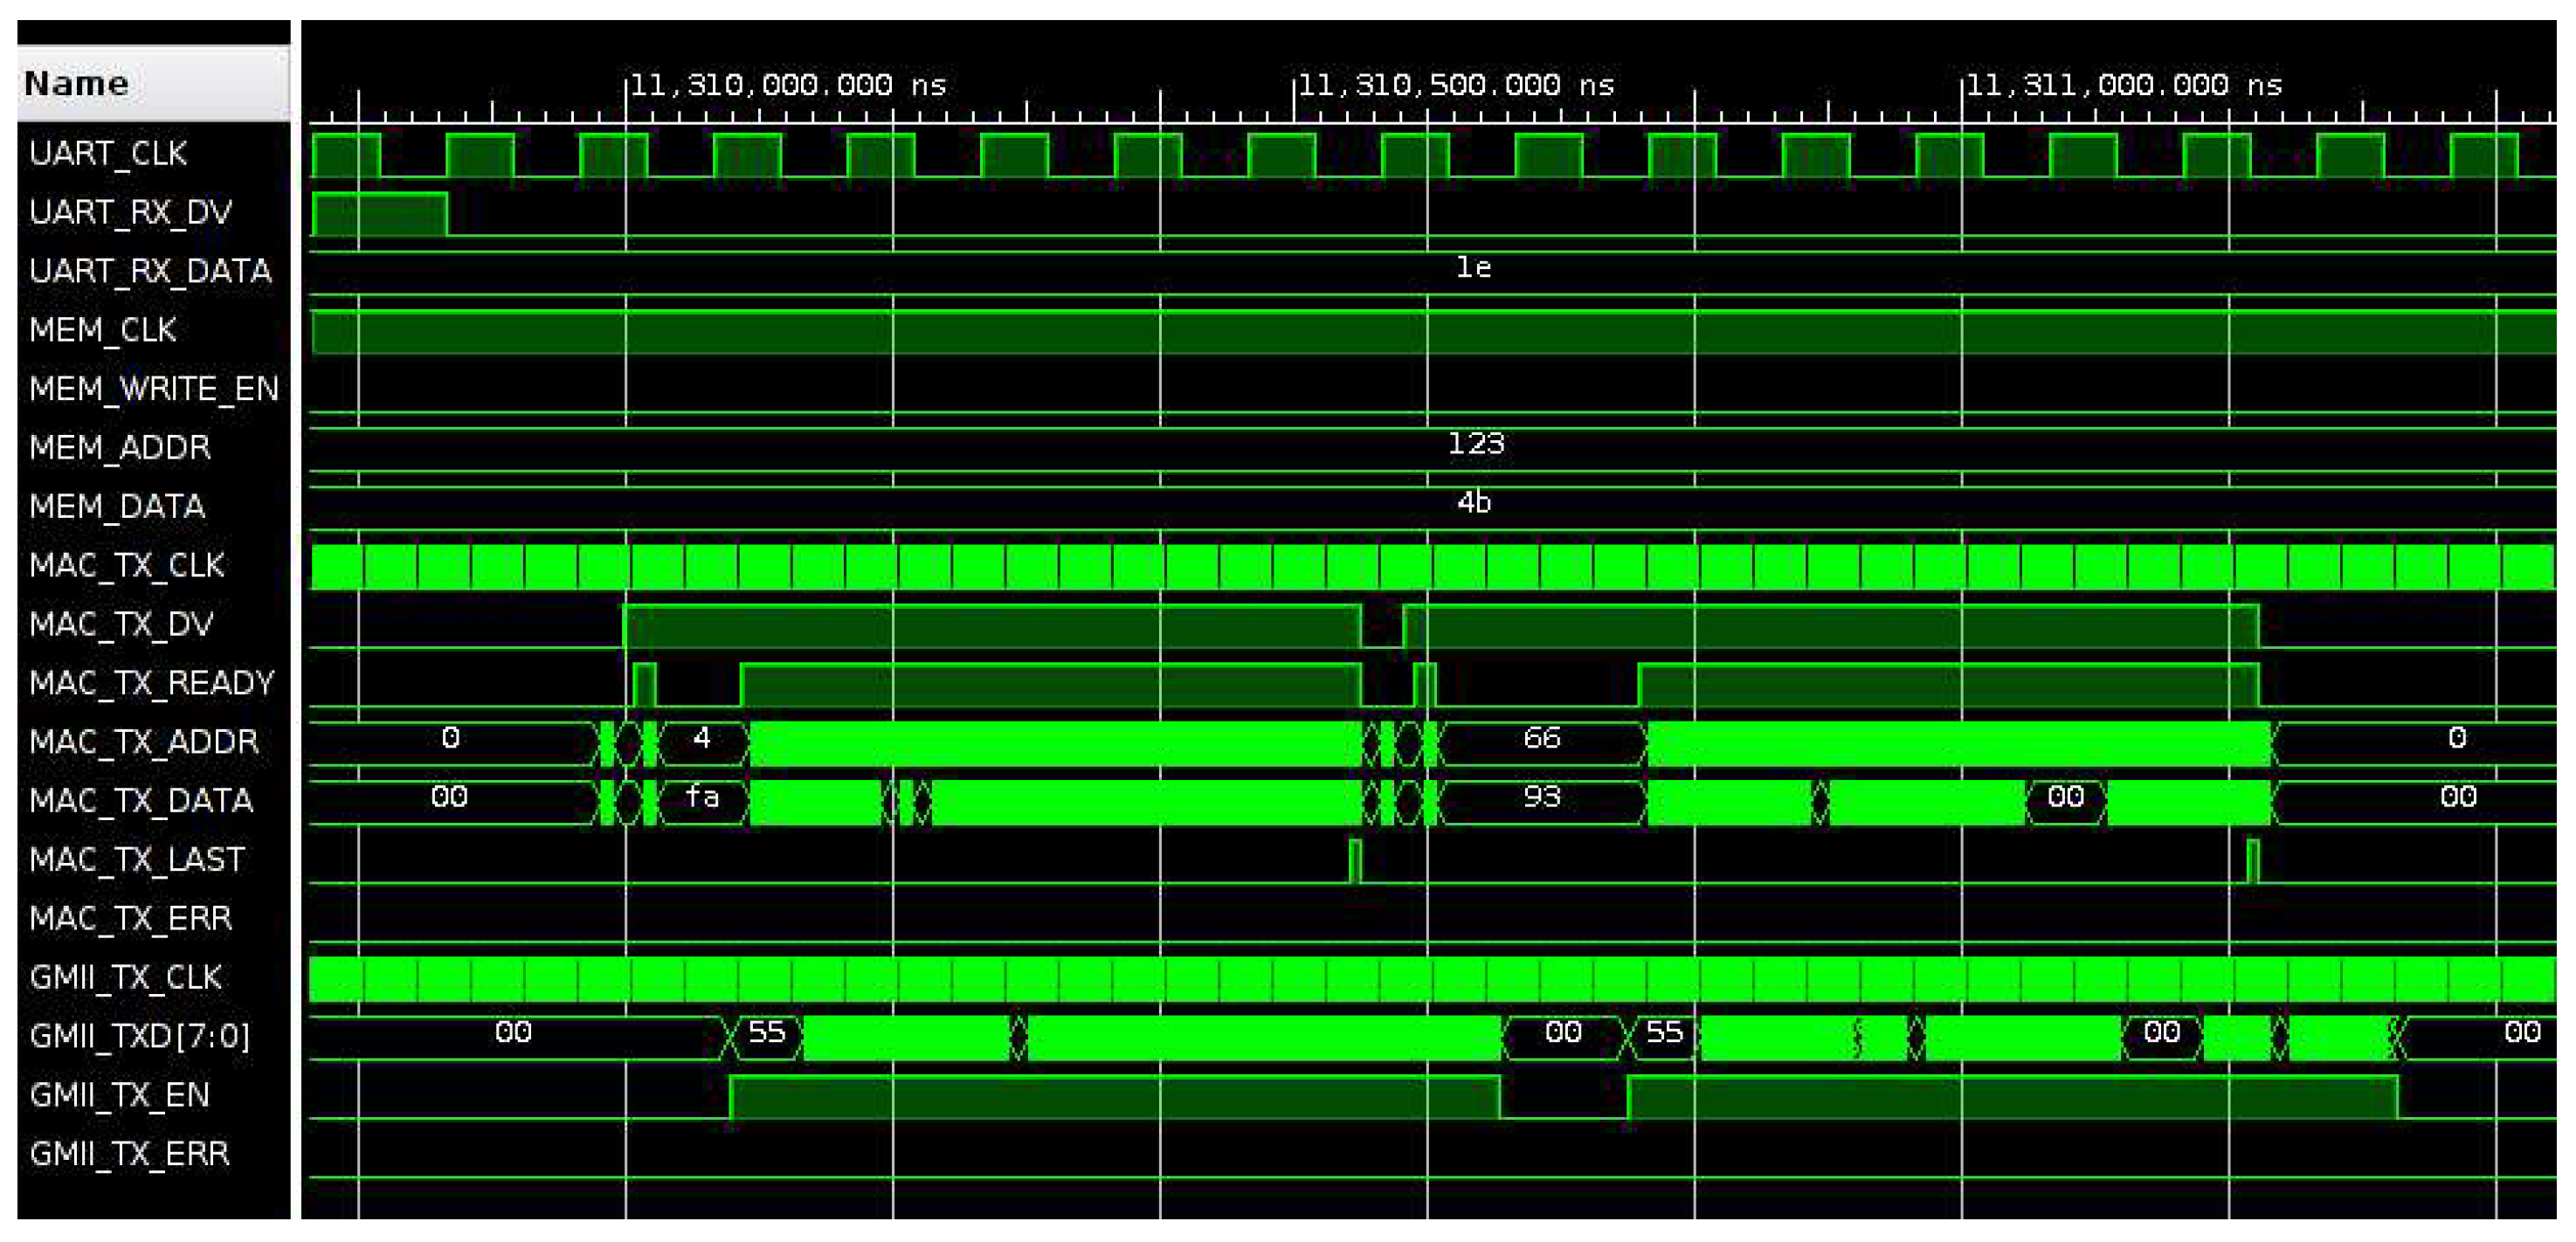Click the Name column header
This screenshot has height=1242, width=2576.
(x=77, y=83)
